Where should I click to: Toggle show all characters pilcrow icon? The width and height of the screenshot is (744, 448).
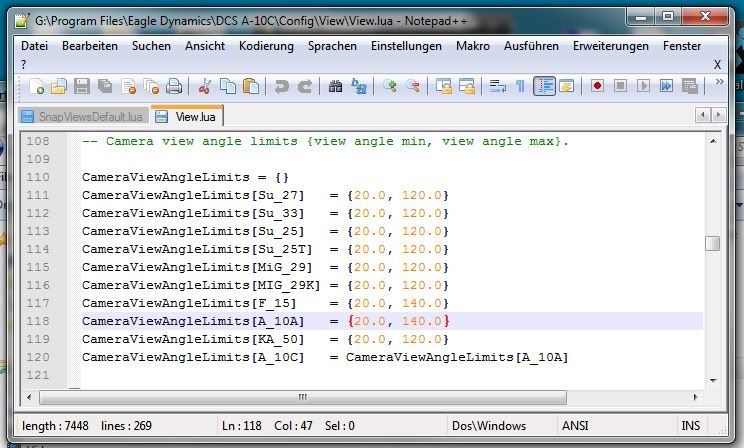point(520,87)
